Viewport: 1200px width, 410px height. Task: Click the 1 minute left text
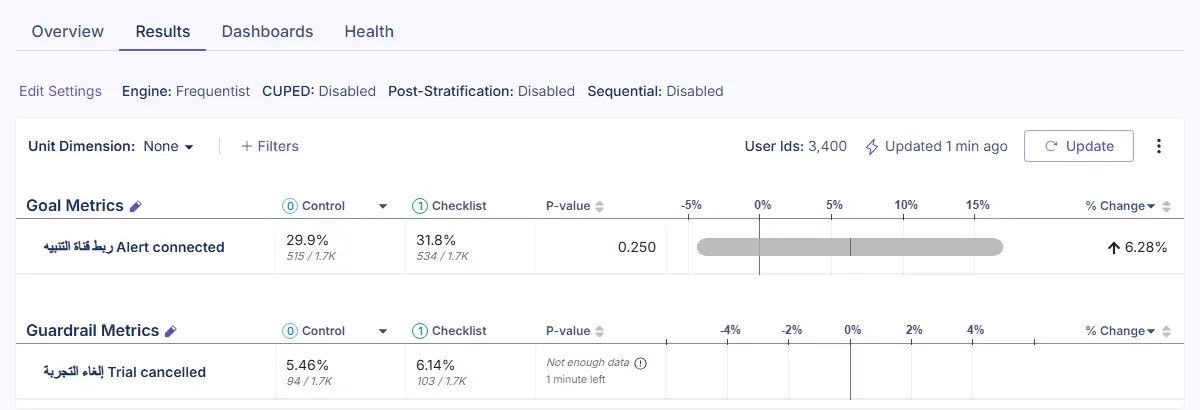[576, 380]
